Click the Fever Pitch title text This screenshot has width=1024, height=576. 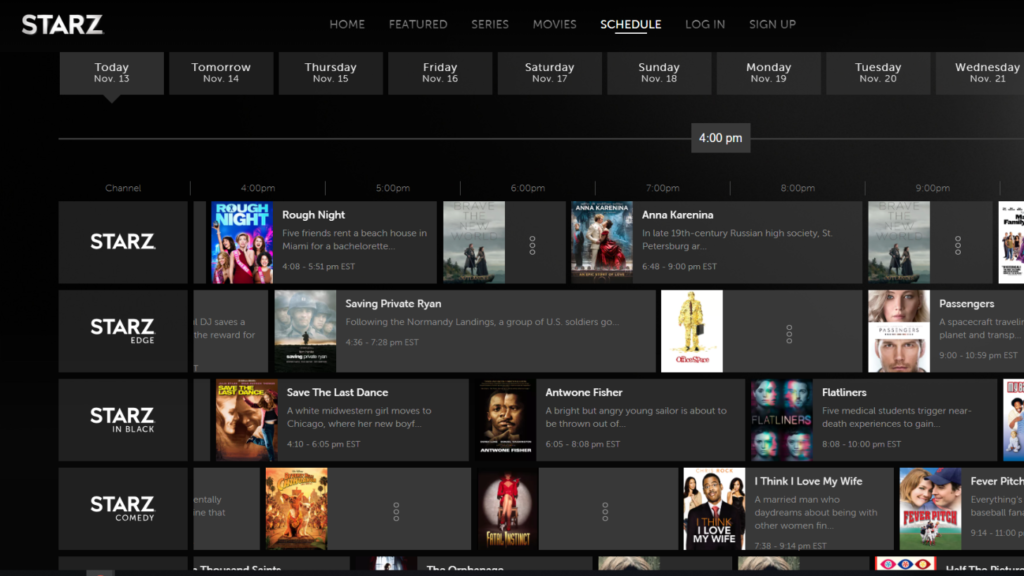pos(997,481)
